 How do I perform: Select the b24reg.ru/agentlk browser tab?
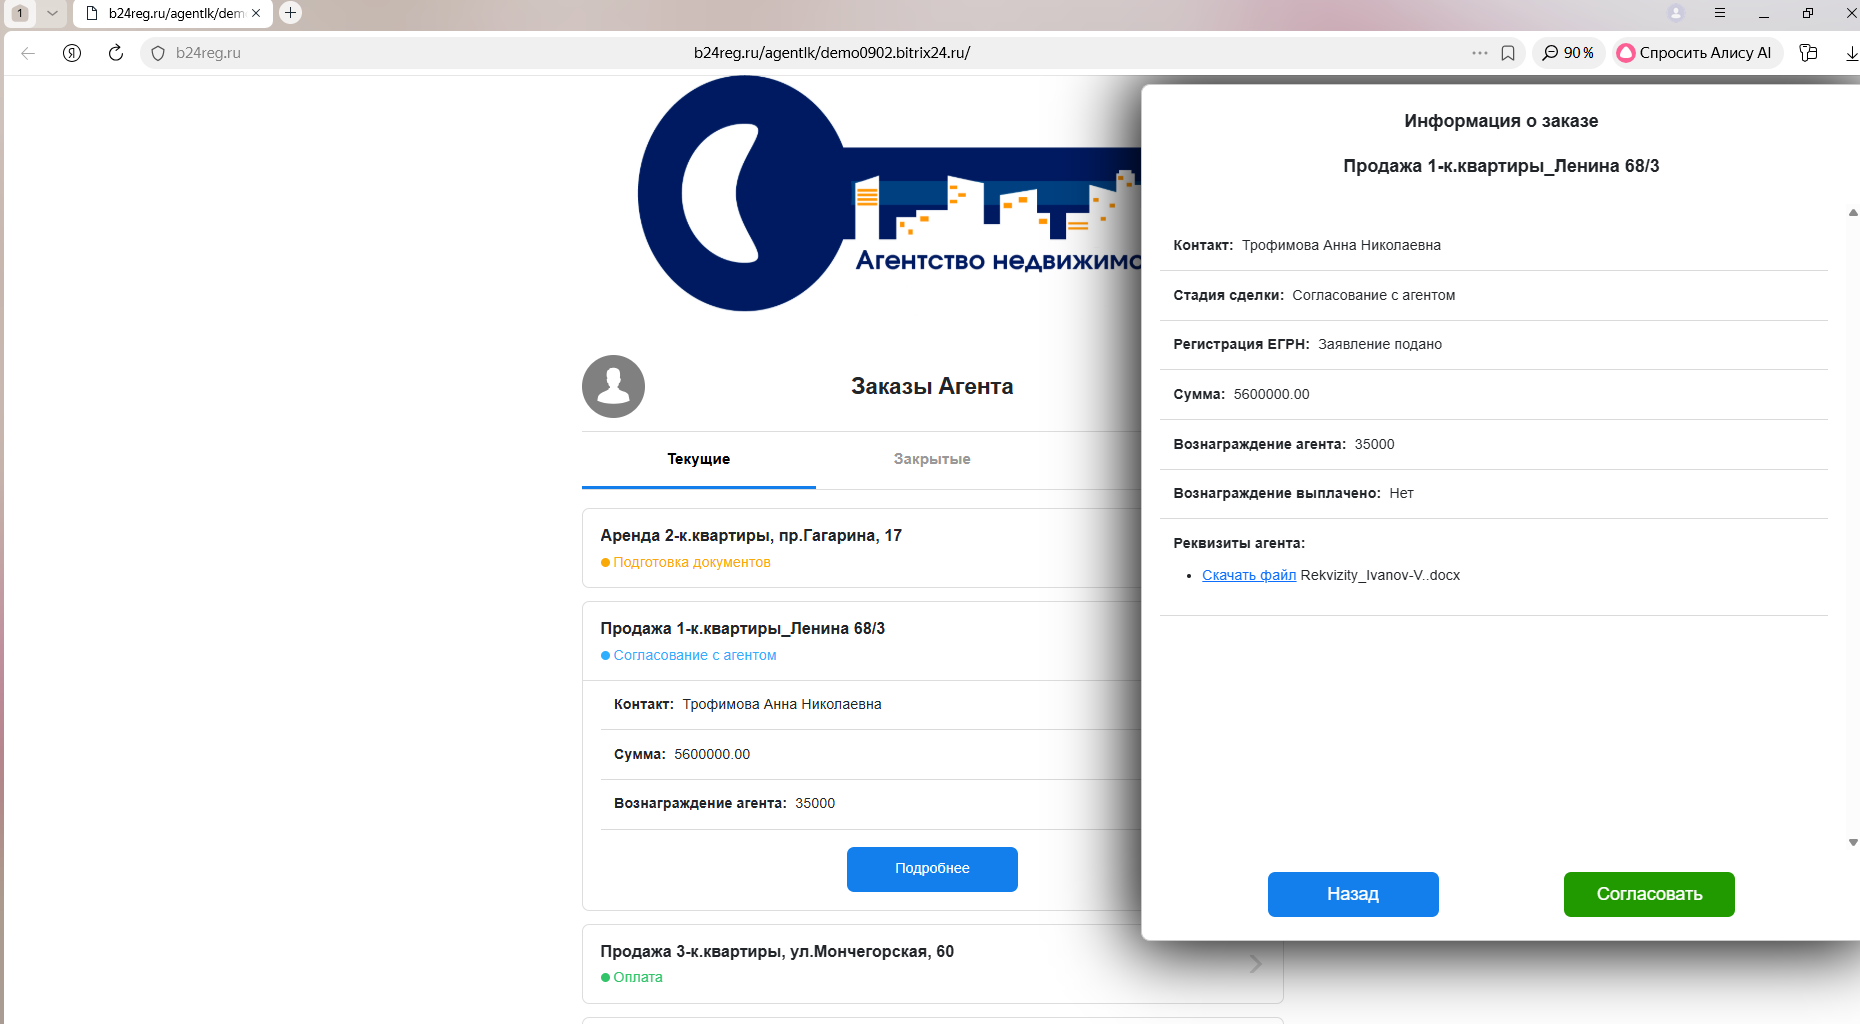173,13
